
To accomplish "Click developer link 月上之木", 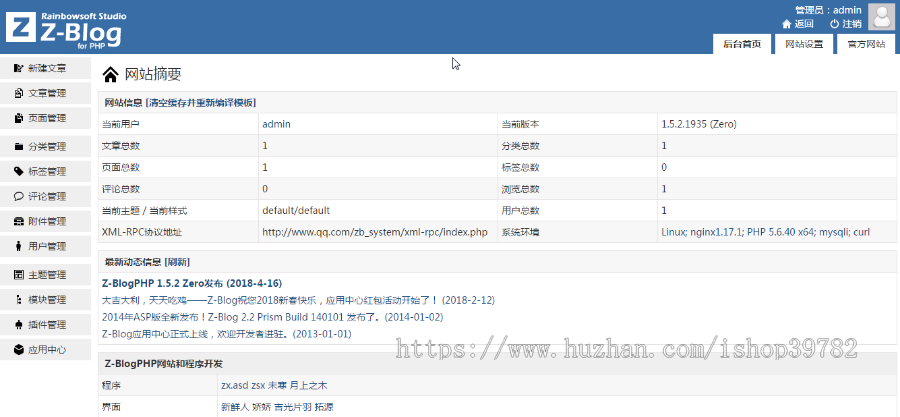I will [x=308, y=386].
